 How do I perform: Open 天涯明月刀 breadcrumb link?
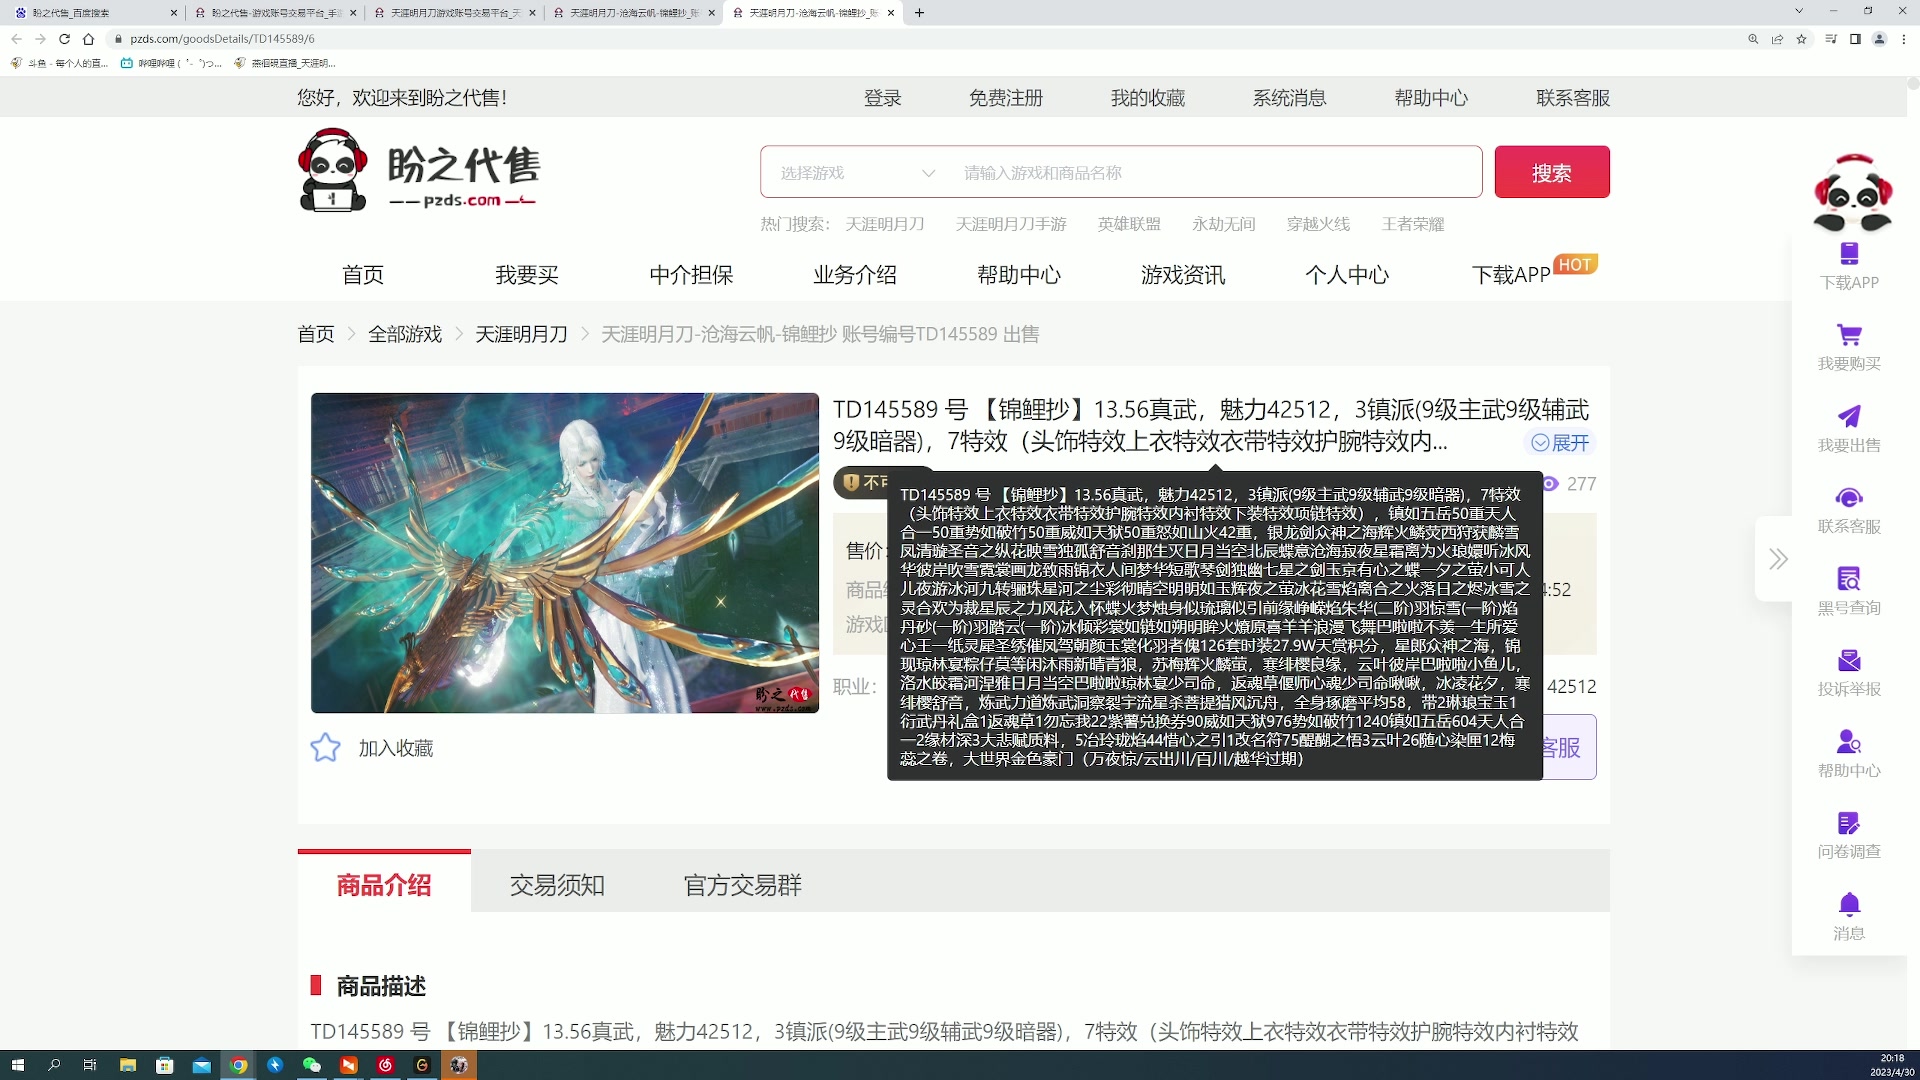click(521, 334)
